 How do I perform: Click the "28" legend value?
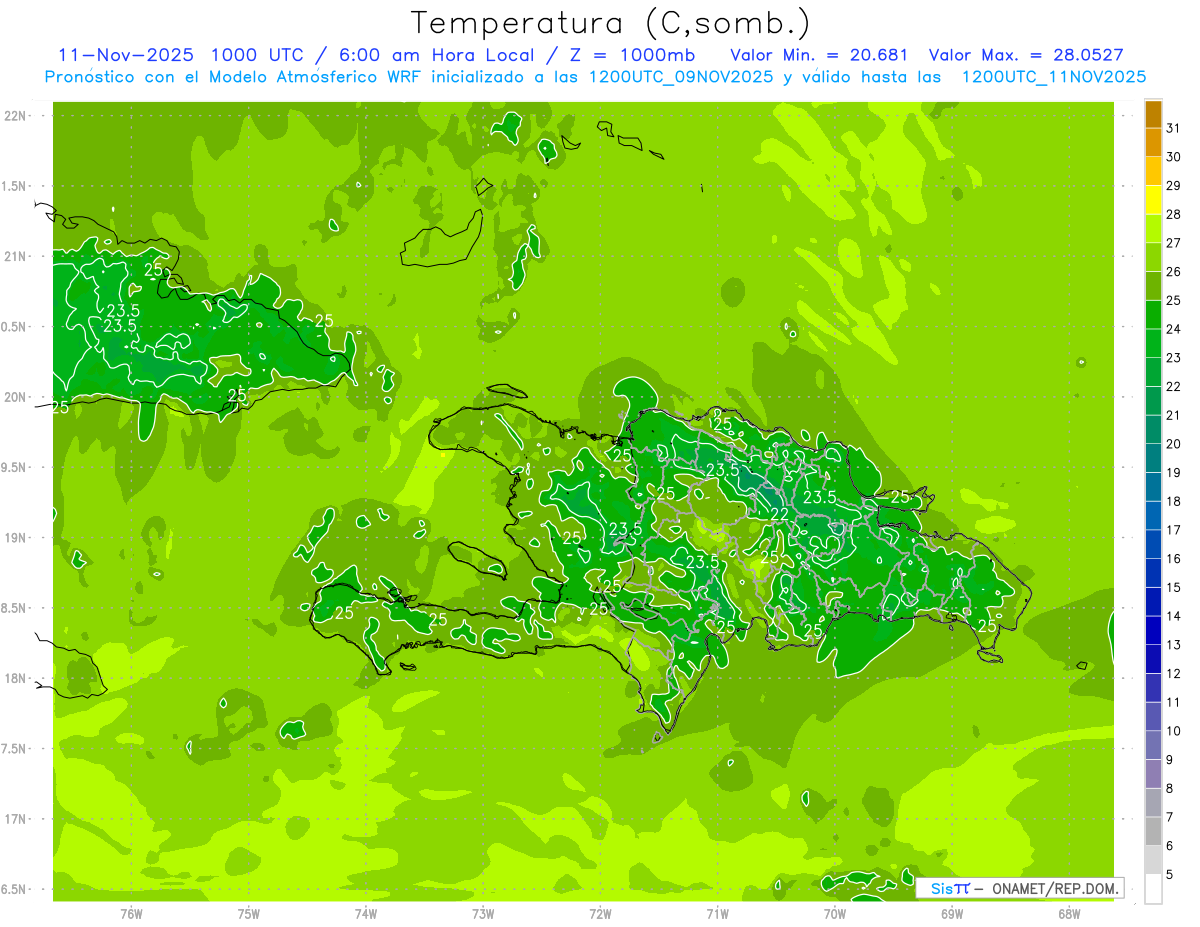(x=1173, y=214)
